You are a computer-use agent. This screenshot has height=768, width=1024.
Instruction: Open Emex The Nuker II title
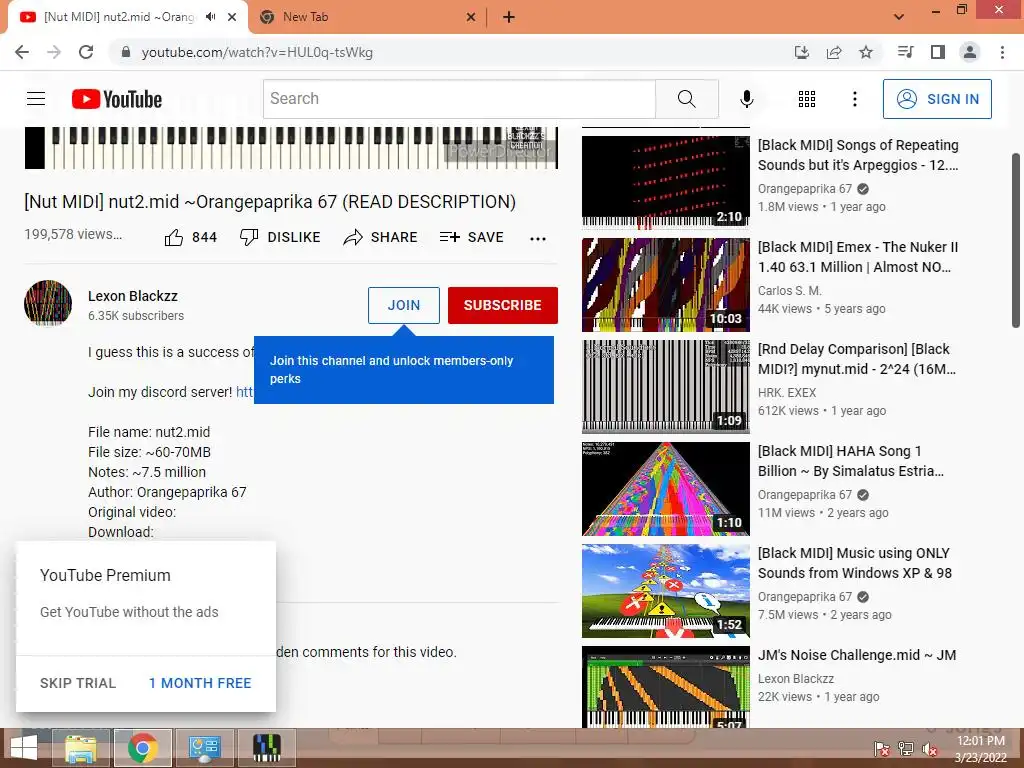(x=857, y=257)
